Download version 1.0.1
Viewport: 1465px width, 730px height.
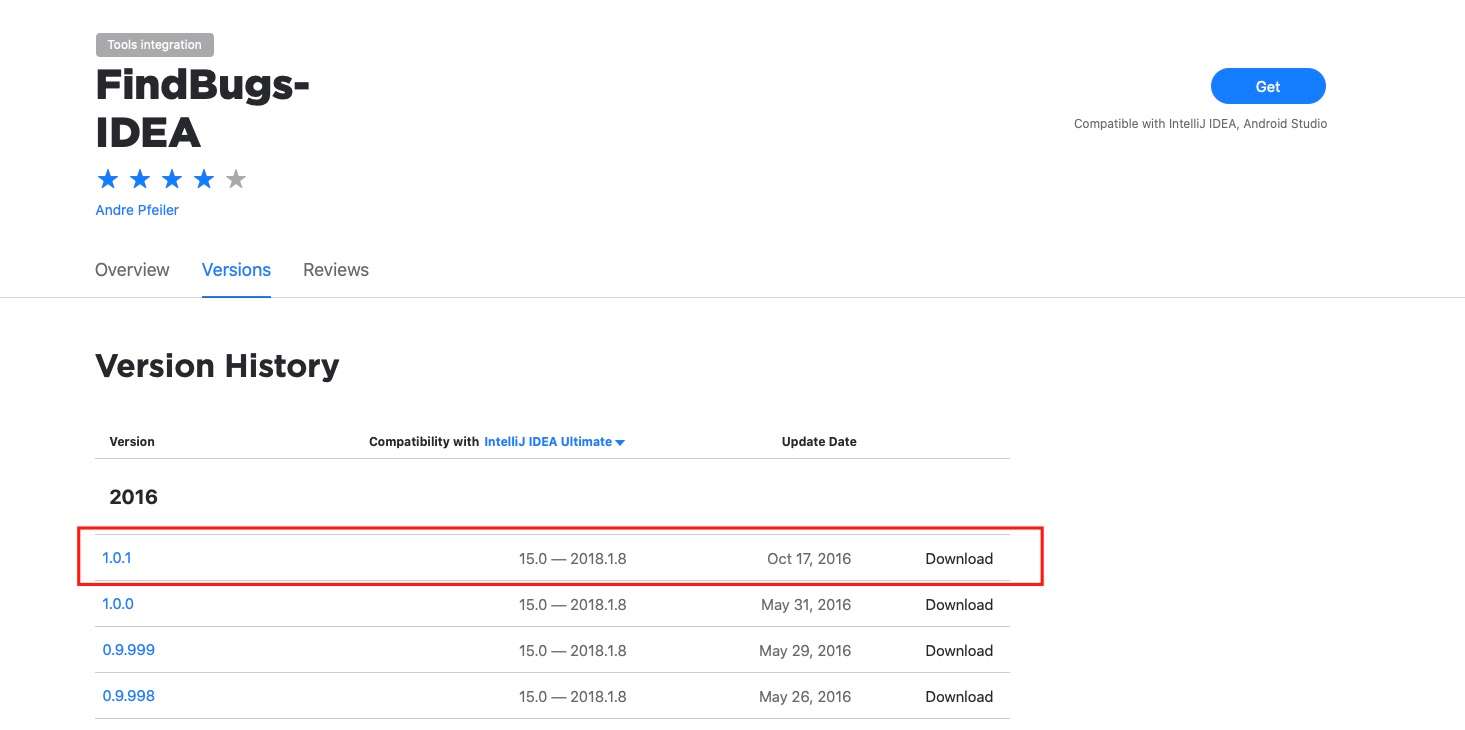pos(959,559)
